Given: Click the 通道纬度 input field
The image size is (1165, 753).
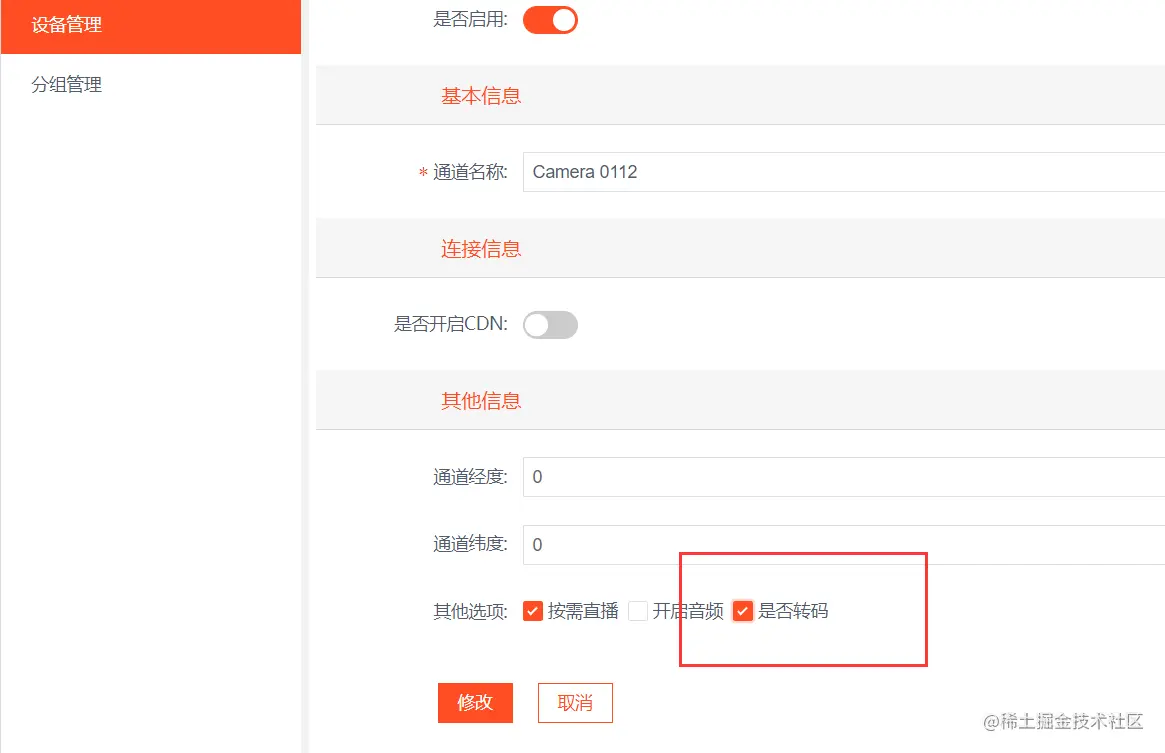Looking at the screenshot, I should point(844,544).
